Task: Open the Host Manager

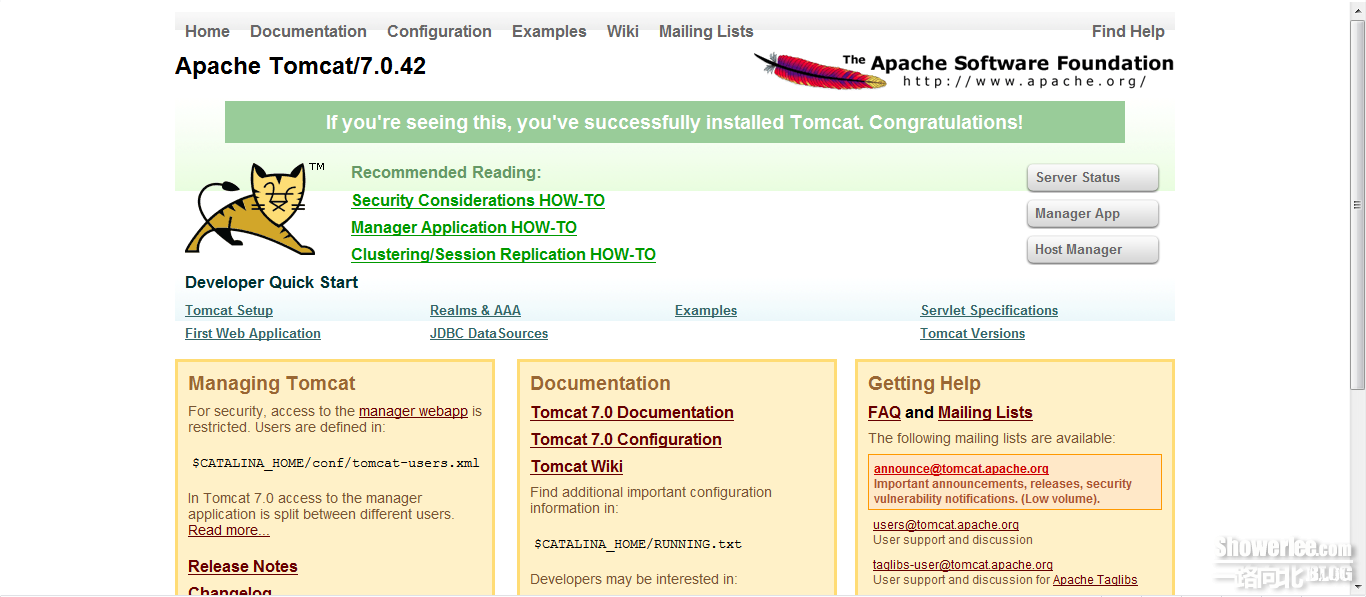Action: (x=1092, y=249)
